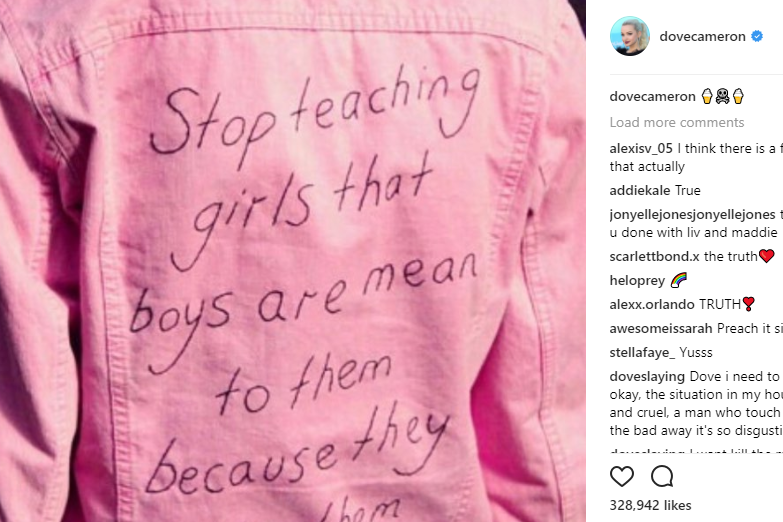The image size is (783, 522).
Task: View the 328,942 likes list
Action: pyautogui.click(x=650, y=505)
